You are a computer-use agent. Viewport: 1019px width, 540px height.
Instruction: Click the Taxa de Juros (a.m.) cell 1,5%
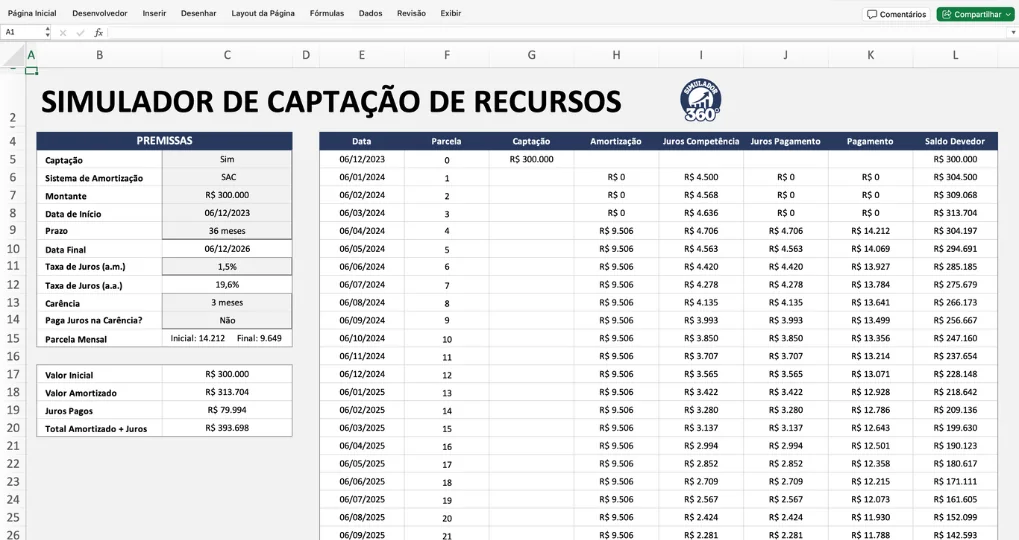pos(227,266)
